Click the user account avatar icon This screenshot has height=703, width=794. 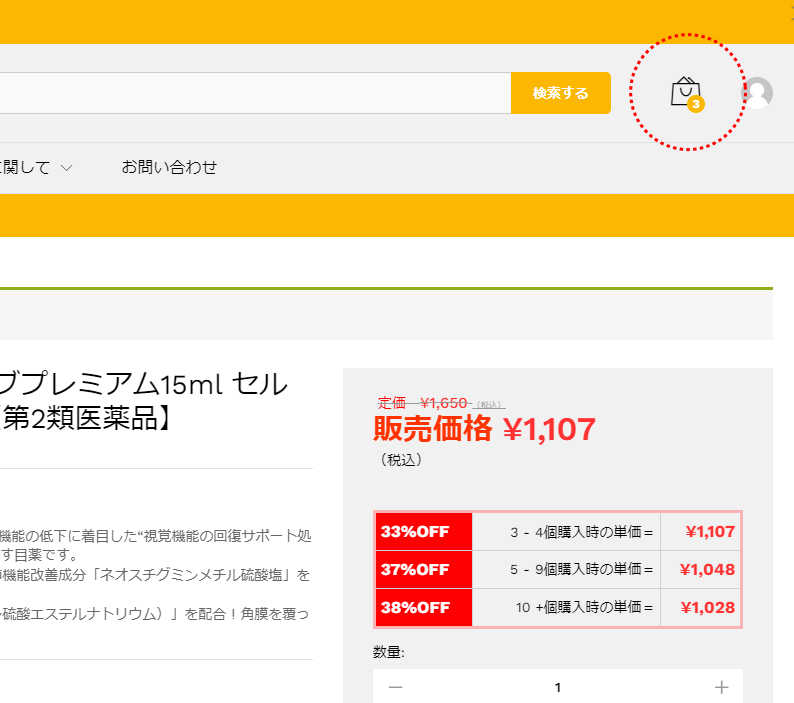(757, 93)
